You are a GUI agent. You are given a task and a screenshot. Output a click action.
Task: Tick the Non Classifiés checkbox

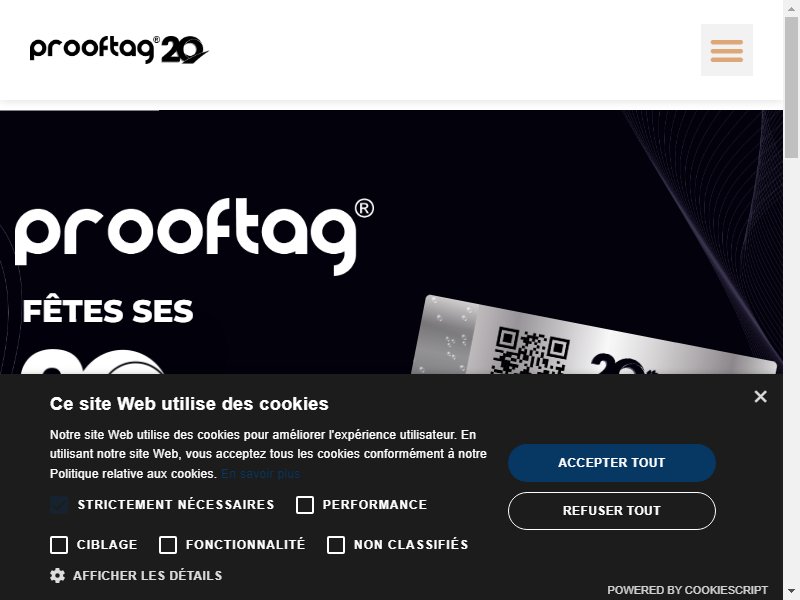(x=336, y=544)
